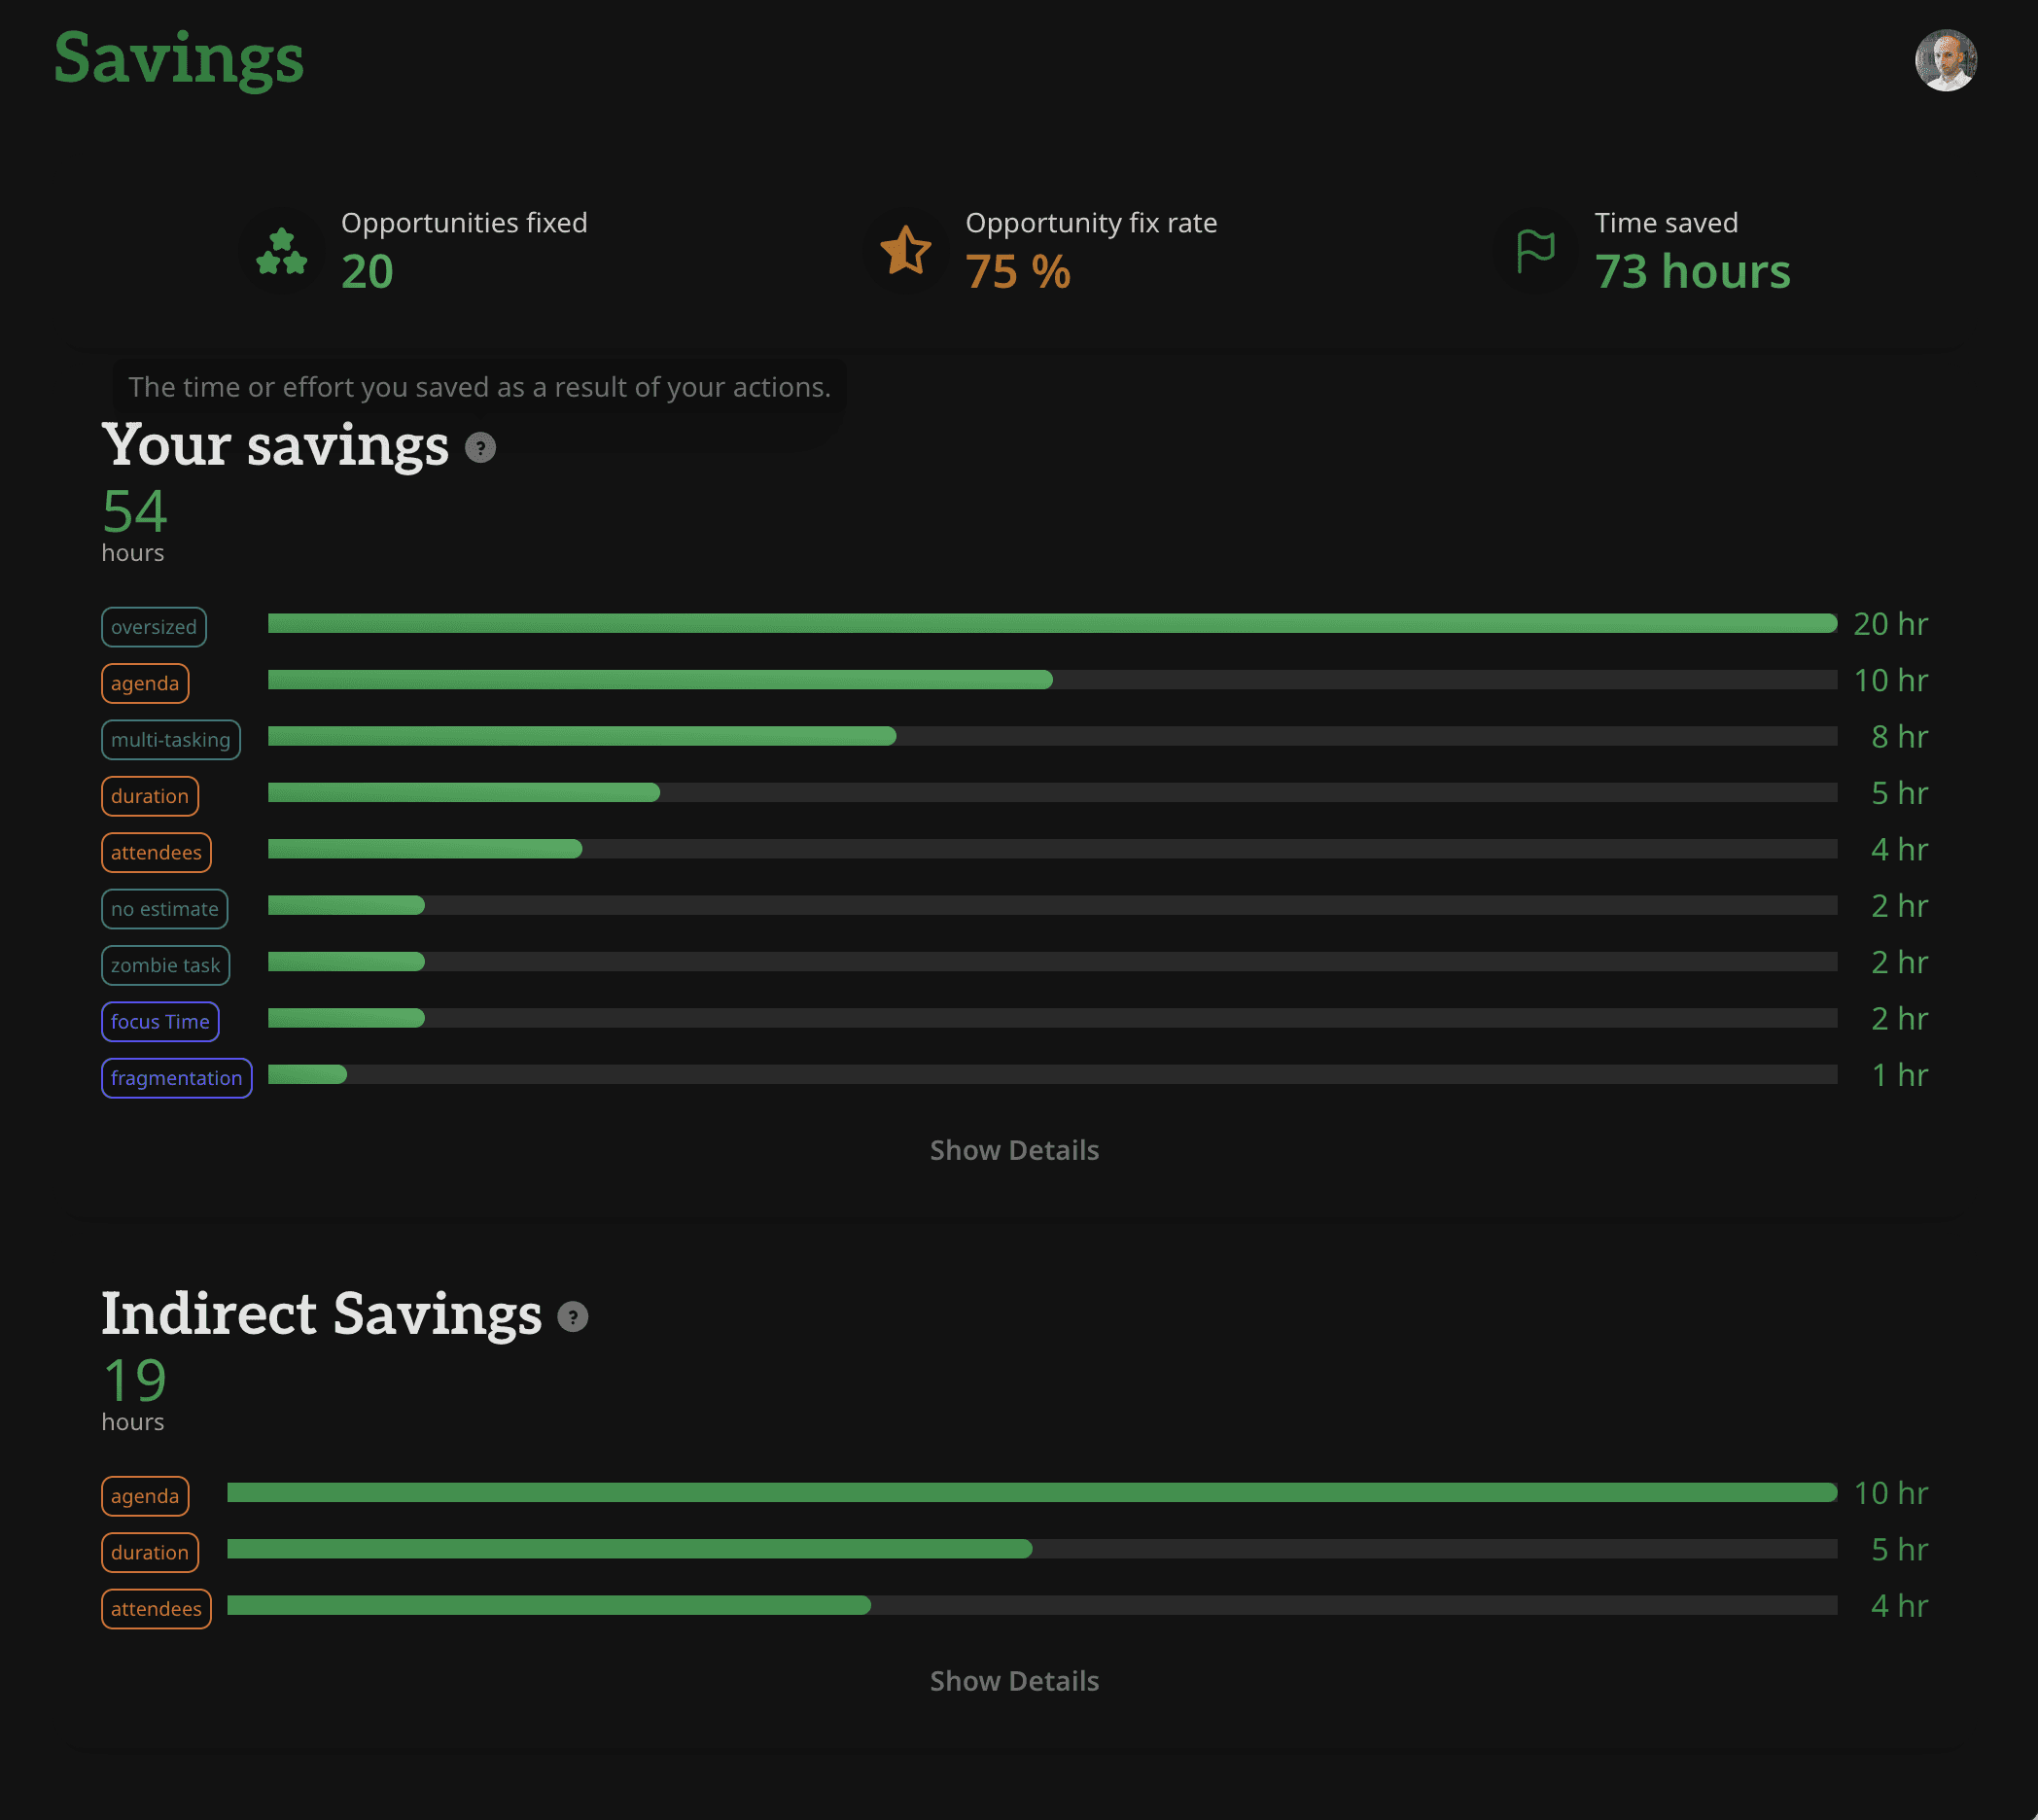The width and height of the screenshot is (2038, 1820).
Task: Click the 20 hr oversized progress bar
Action: click(1050, 622)
